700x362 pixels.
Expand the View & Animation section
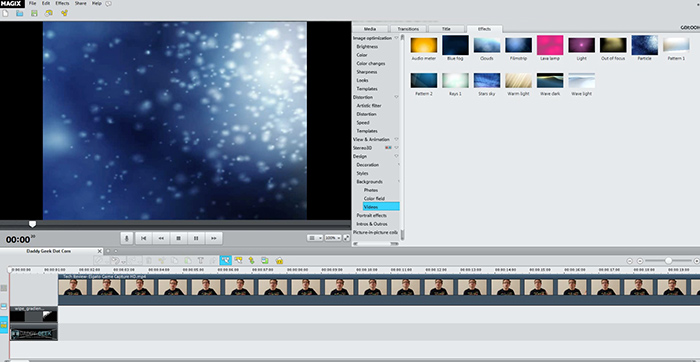pyautogui.click(x=396, y=139)
